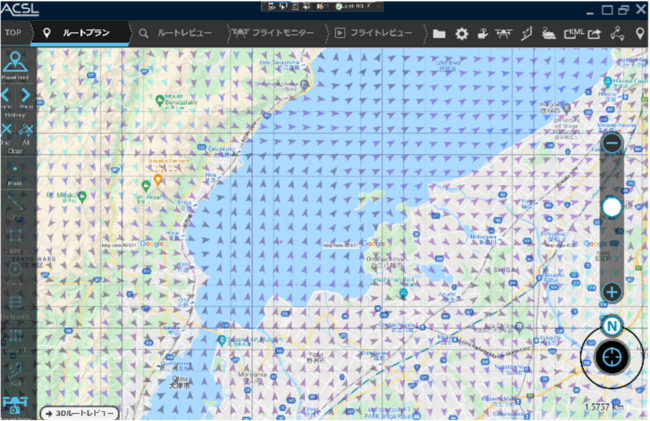This screenshot has width=650, height=421.
Task: Click the orange Biwako Terrace marker
Action: pyautogui.click(x=158, y=179)
